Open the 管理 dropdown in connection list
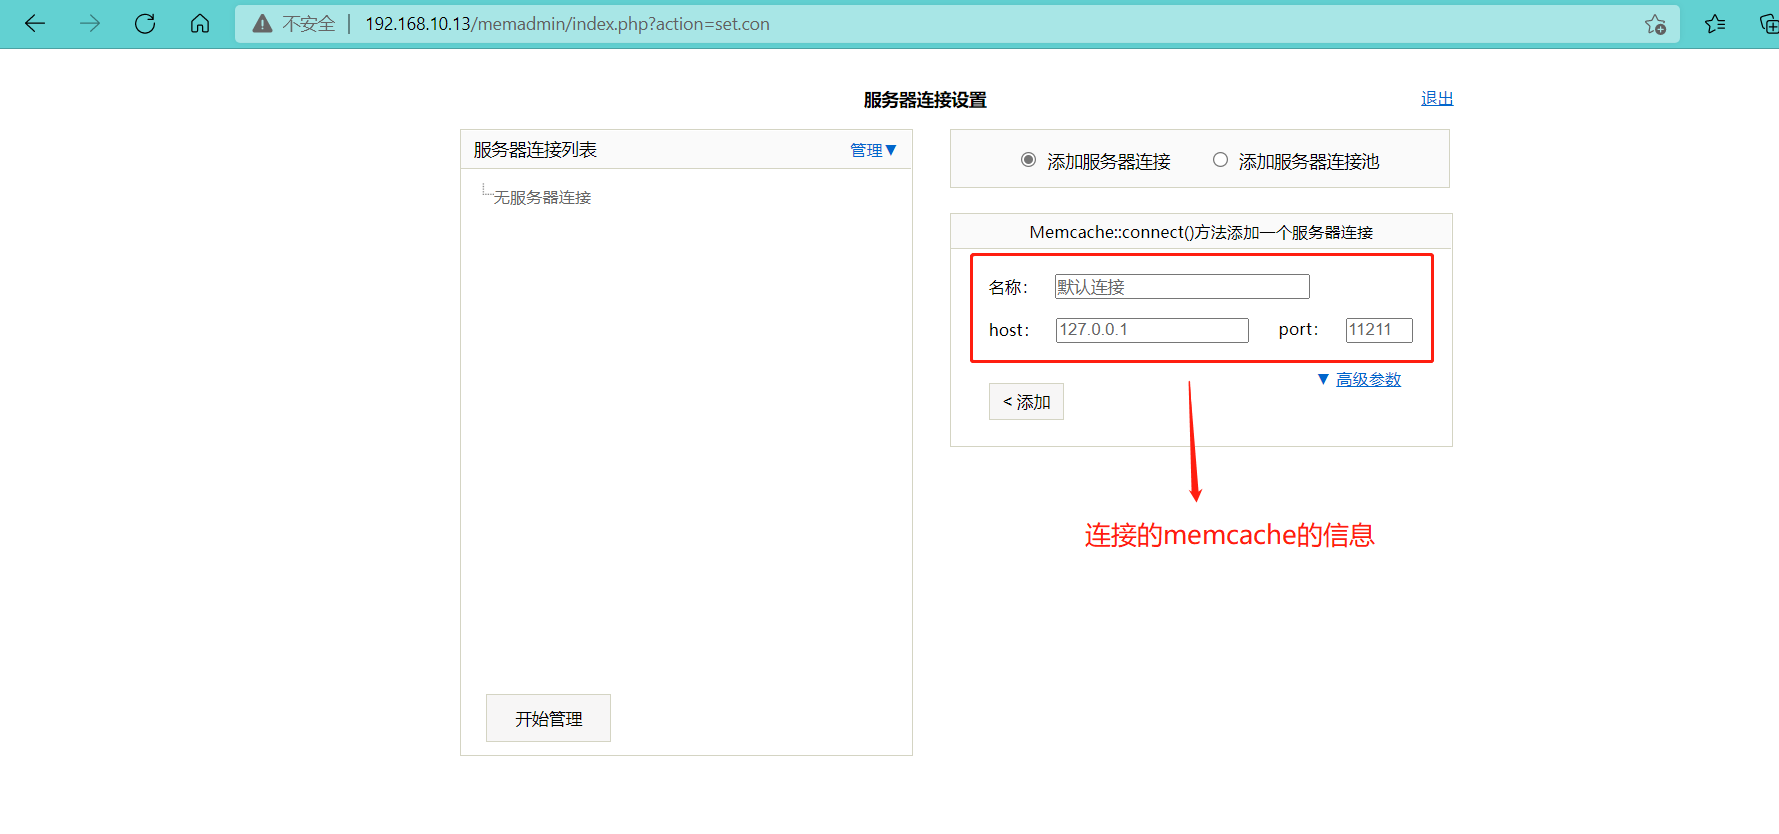The width and height of the screenshot is (1779, 834). [873, 150]
